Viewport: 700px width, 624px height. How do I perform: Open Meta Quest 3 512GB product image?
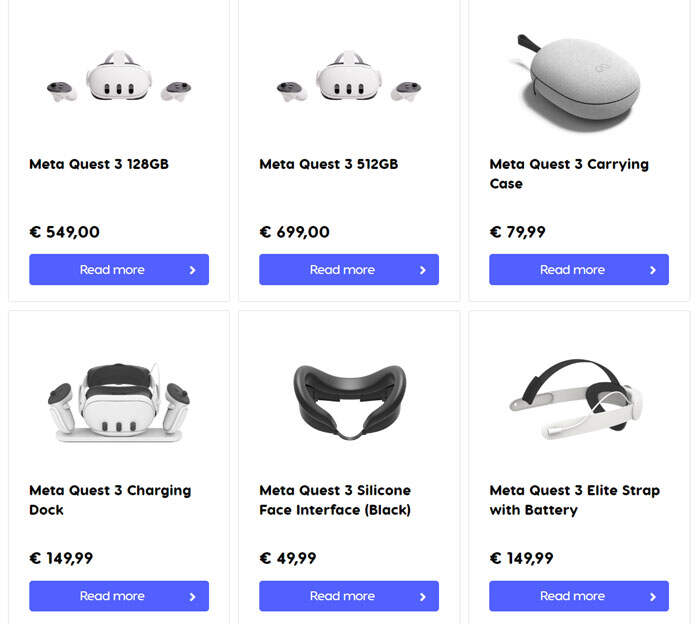[349, 78]
